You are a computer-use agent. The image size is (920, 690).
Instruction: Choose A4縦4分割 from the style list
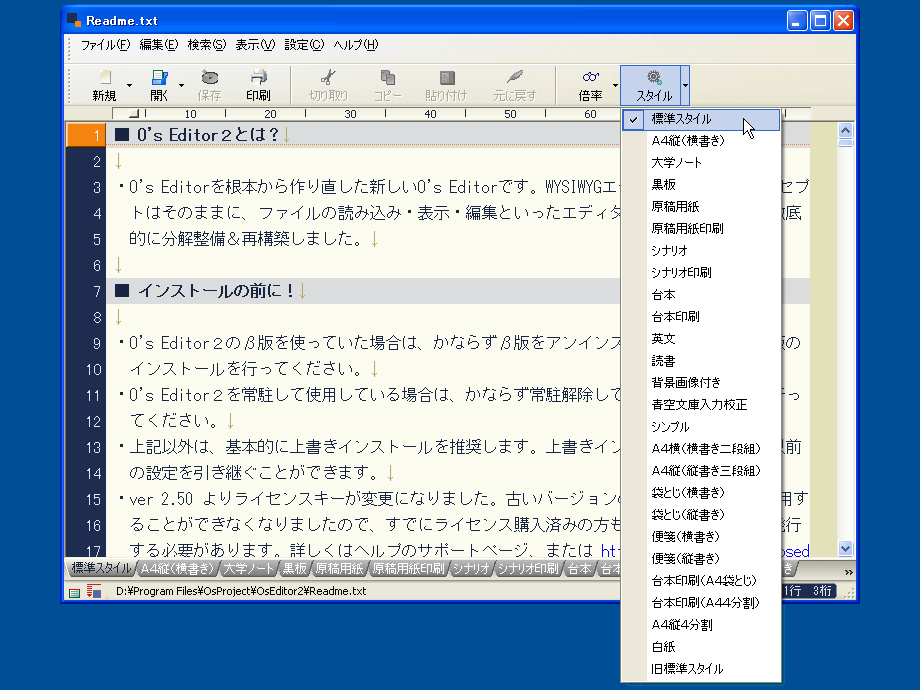[701, 625]
